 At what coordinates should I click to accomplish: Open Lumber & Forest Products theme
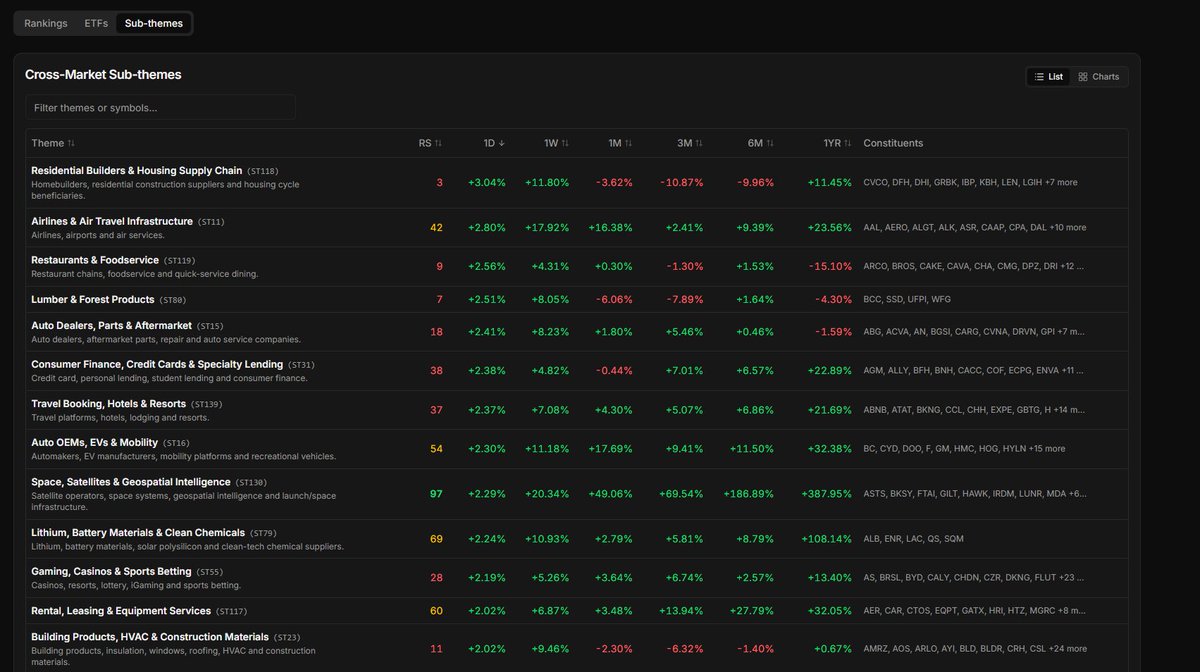(93, 299)
